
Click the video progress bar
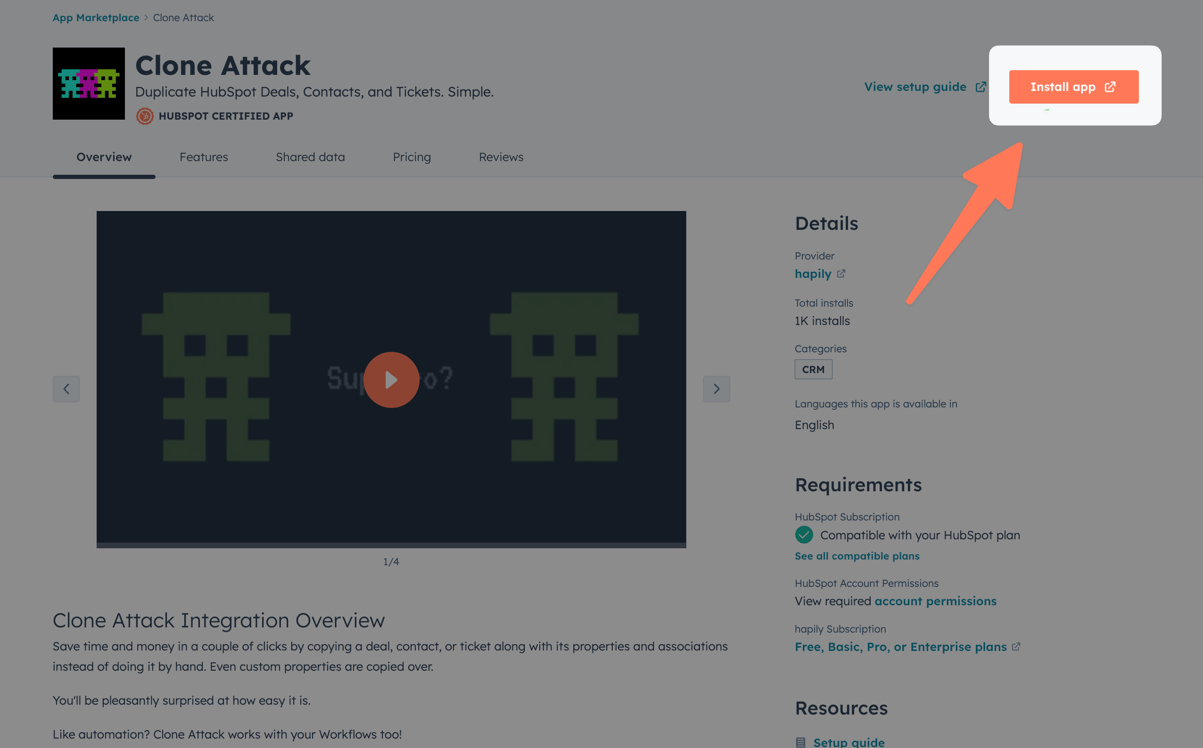[x=391, y=545]
